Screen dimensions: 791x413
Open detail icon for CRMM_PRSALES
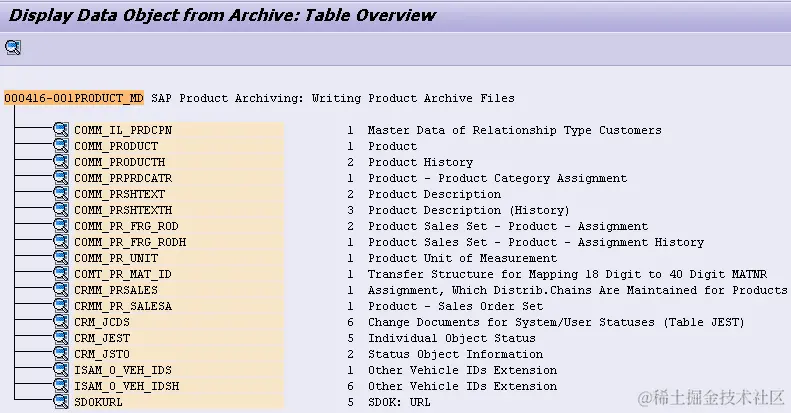click(x=61, y=289)
